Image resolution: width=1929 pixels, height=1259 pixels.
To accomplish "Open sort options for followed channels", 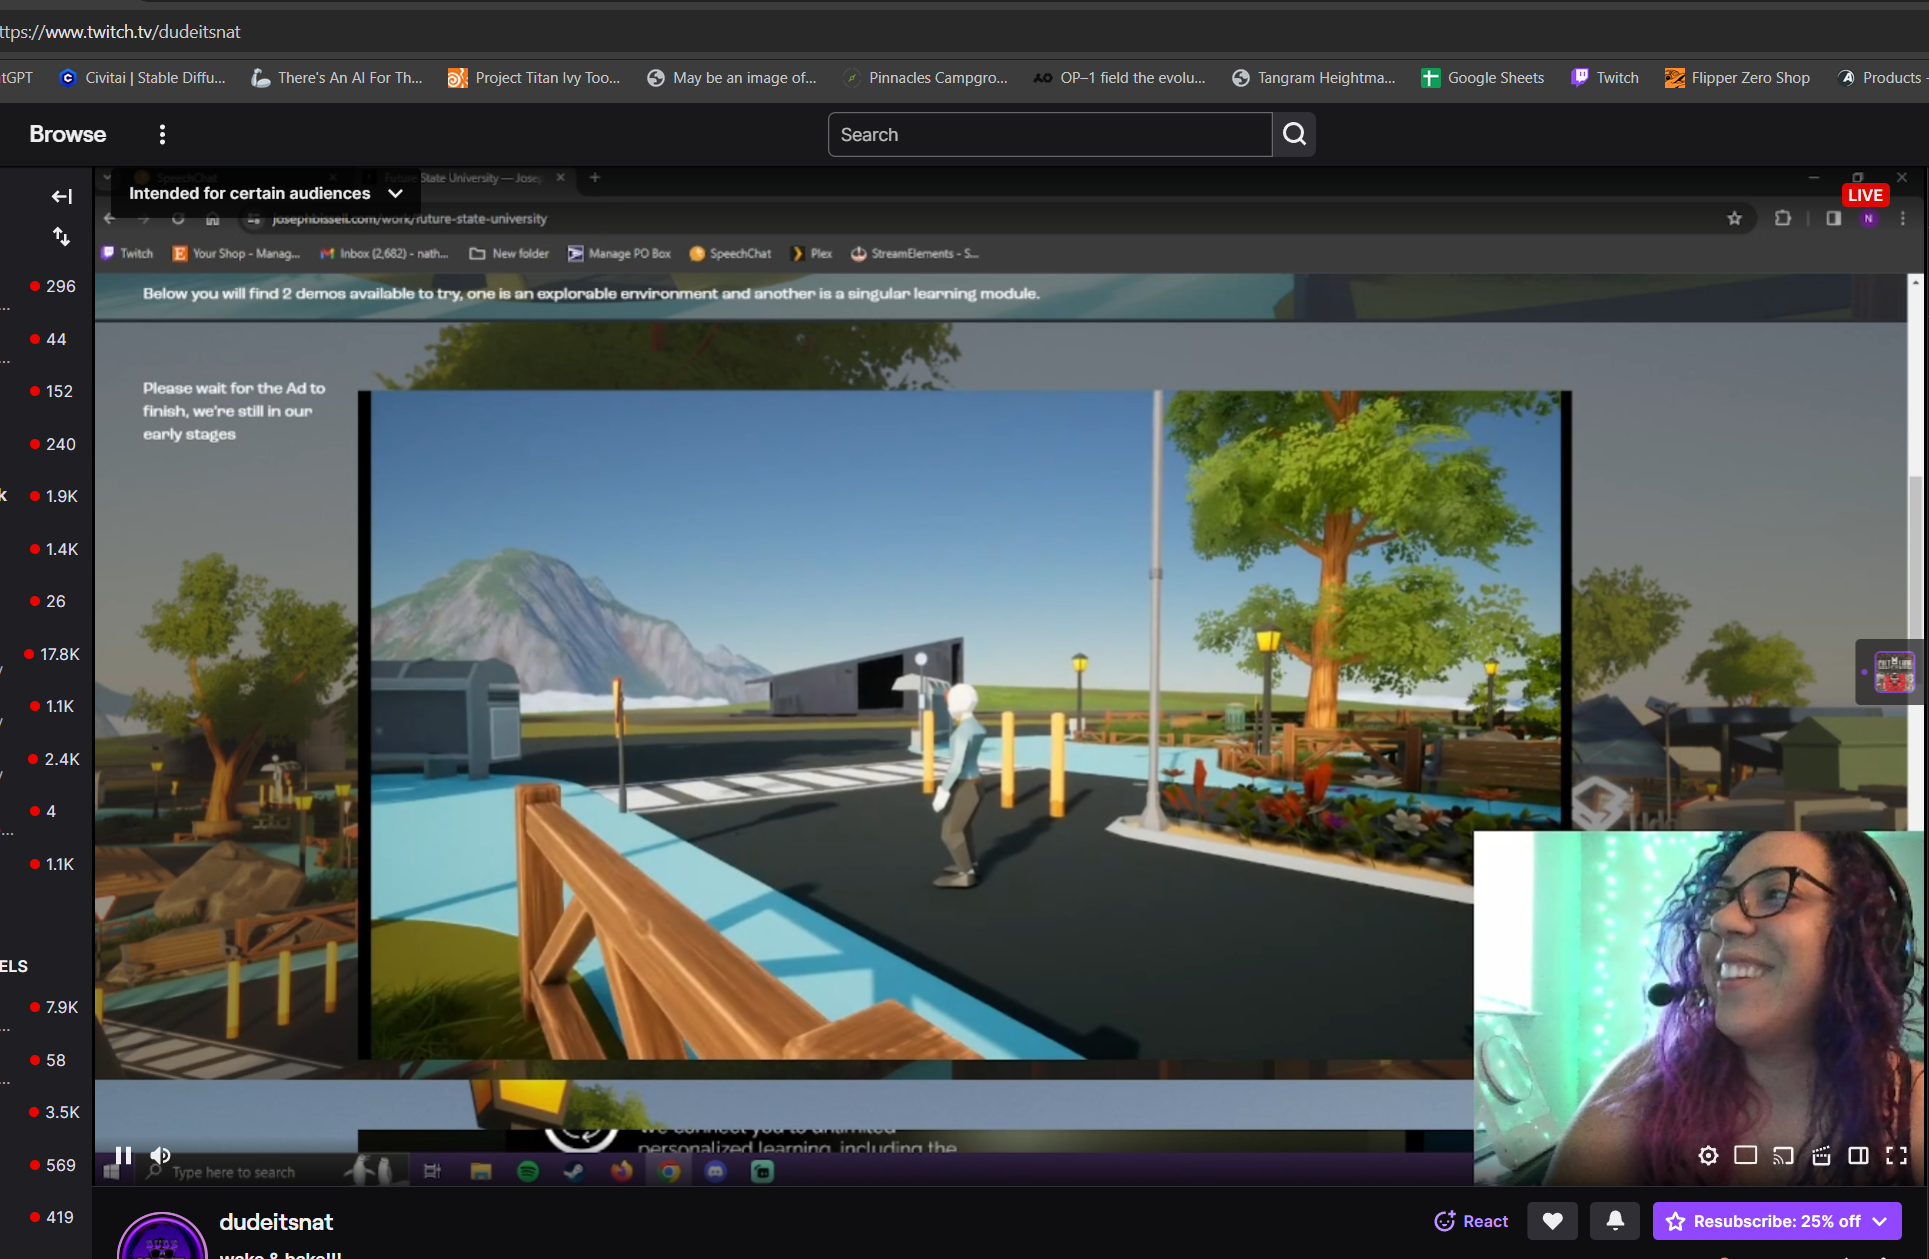I will point(61,237).
